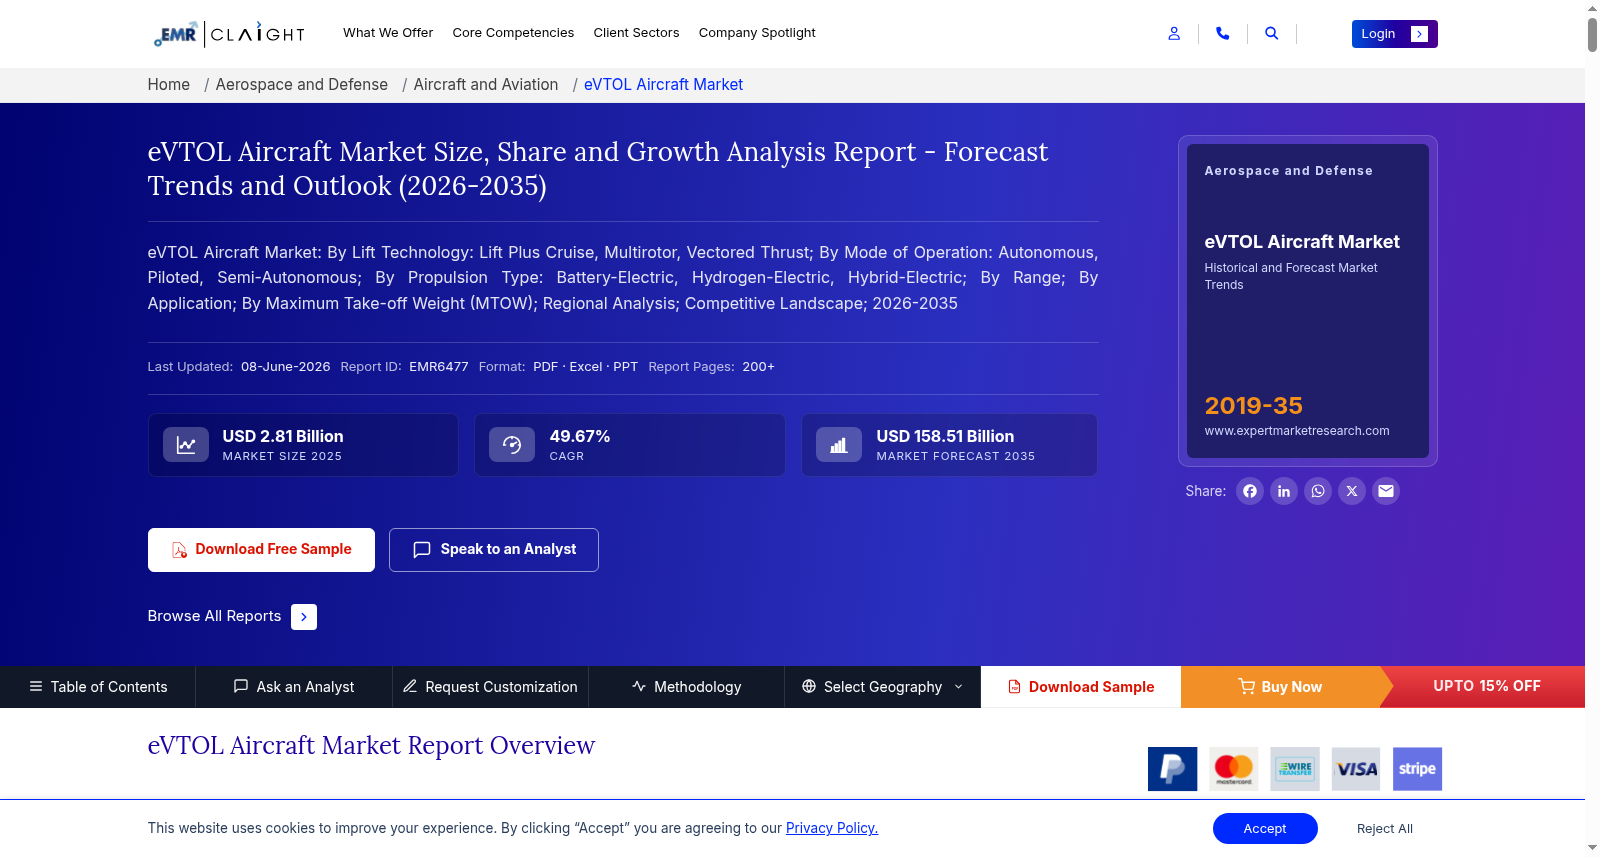1600x857 pixels.
Task: Click the Login button
Action: point(1394,34)
